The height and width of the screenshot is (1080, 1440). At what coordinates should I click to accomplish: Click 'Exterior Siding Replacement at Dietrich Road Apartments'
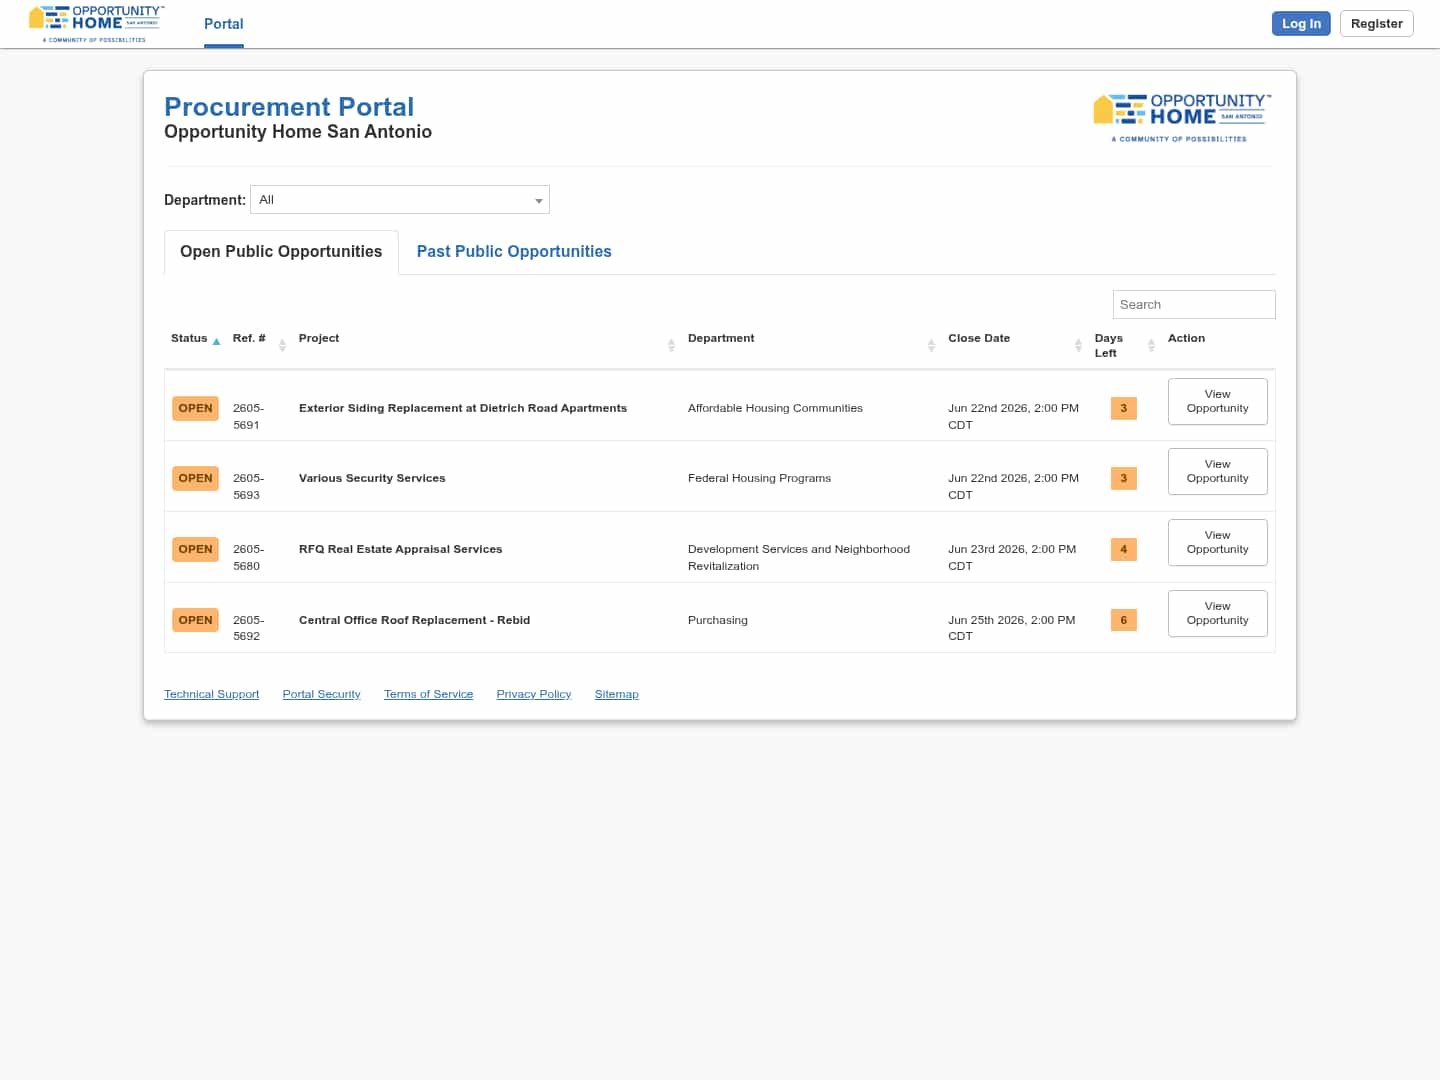tap(463, 408)
